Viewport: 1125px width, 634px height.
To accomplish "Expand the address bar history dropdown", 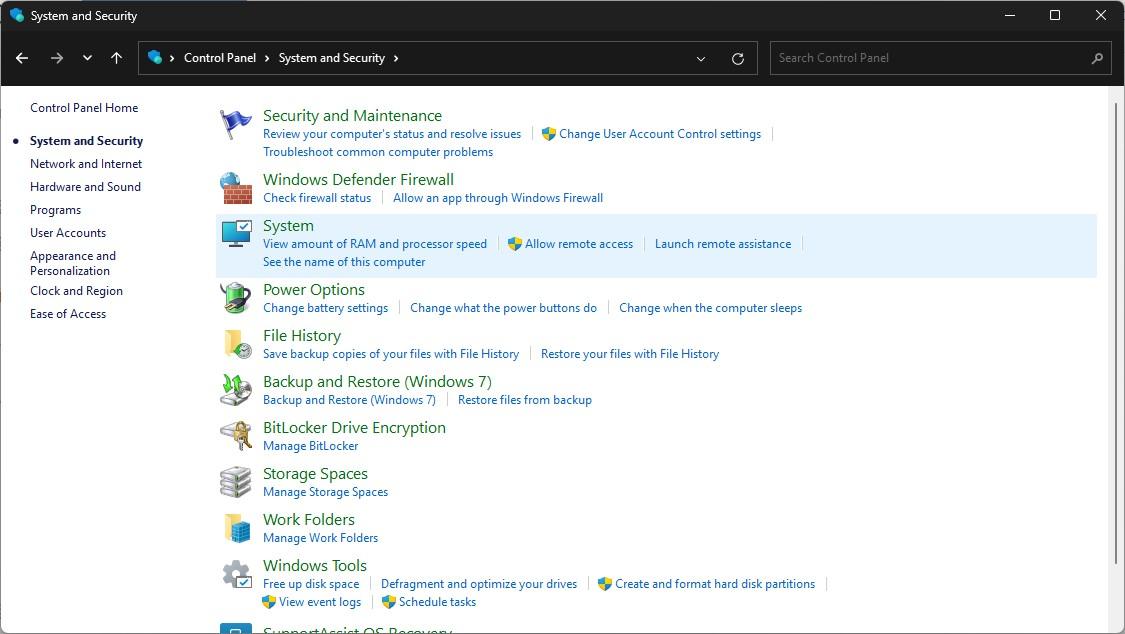I will tap(701, 59).
